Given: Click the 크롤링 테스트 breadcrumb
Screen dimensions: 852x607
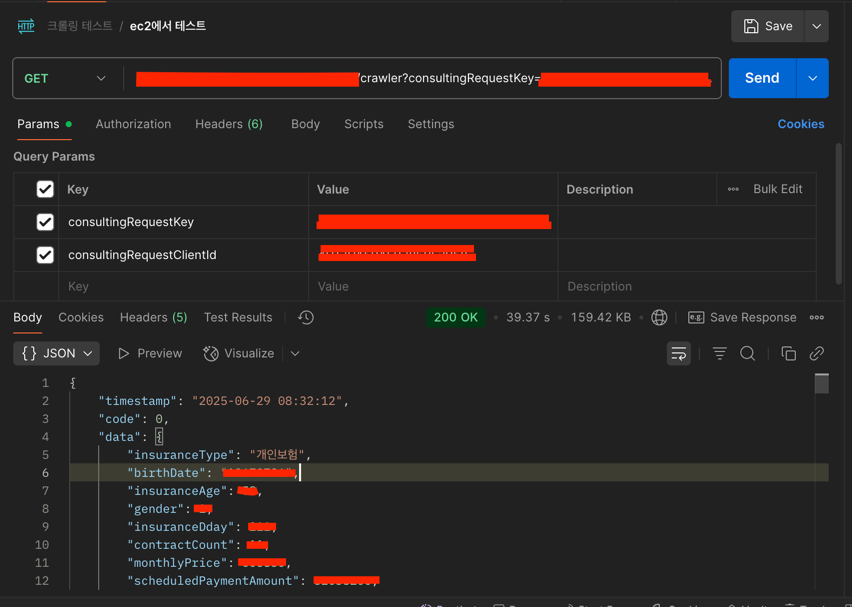Looking at the screenshot, I should tap(79, 26).
